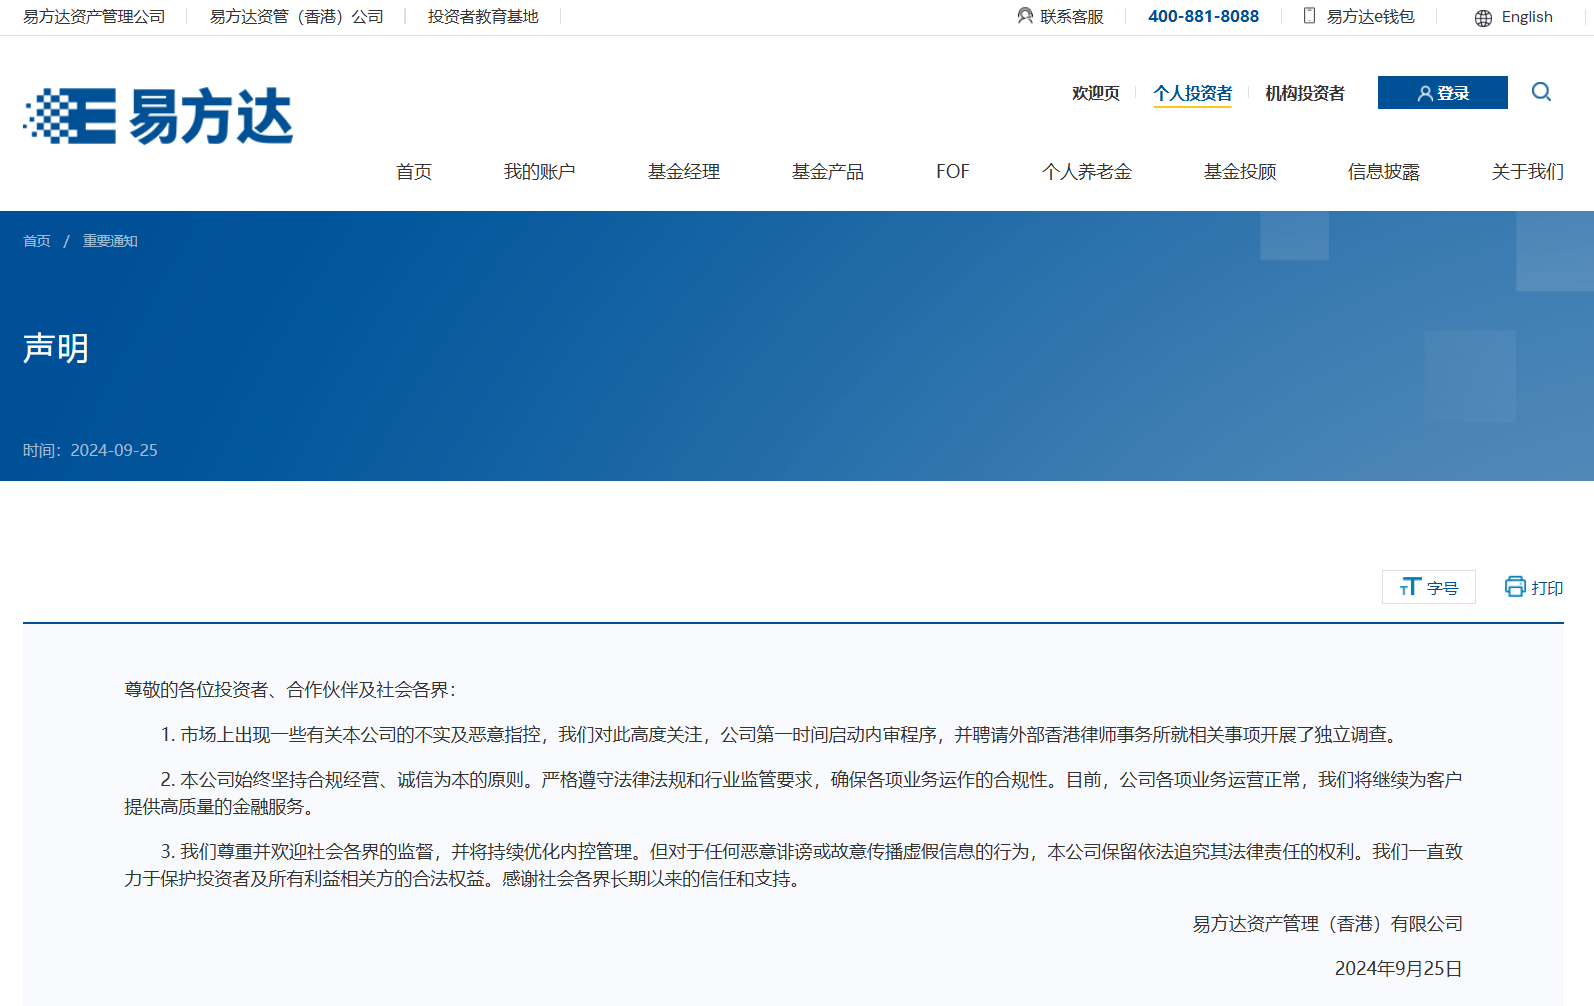
Task: Click the 400-881-8088 phone number
Action: point(1203,17)
